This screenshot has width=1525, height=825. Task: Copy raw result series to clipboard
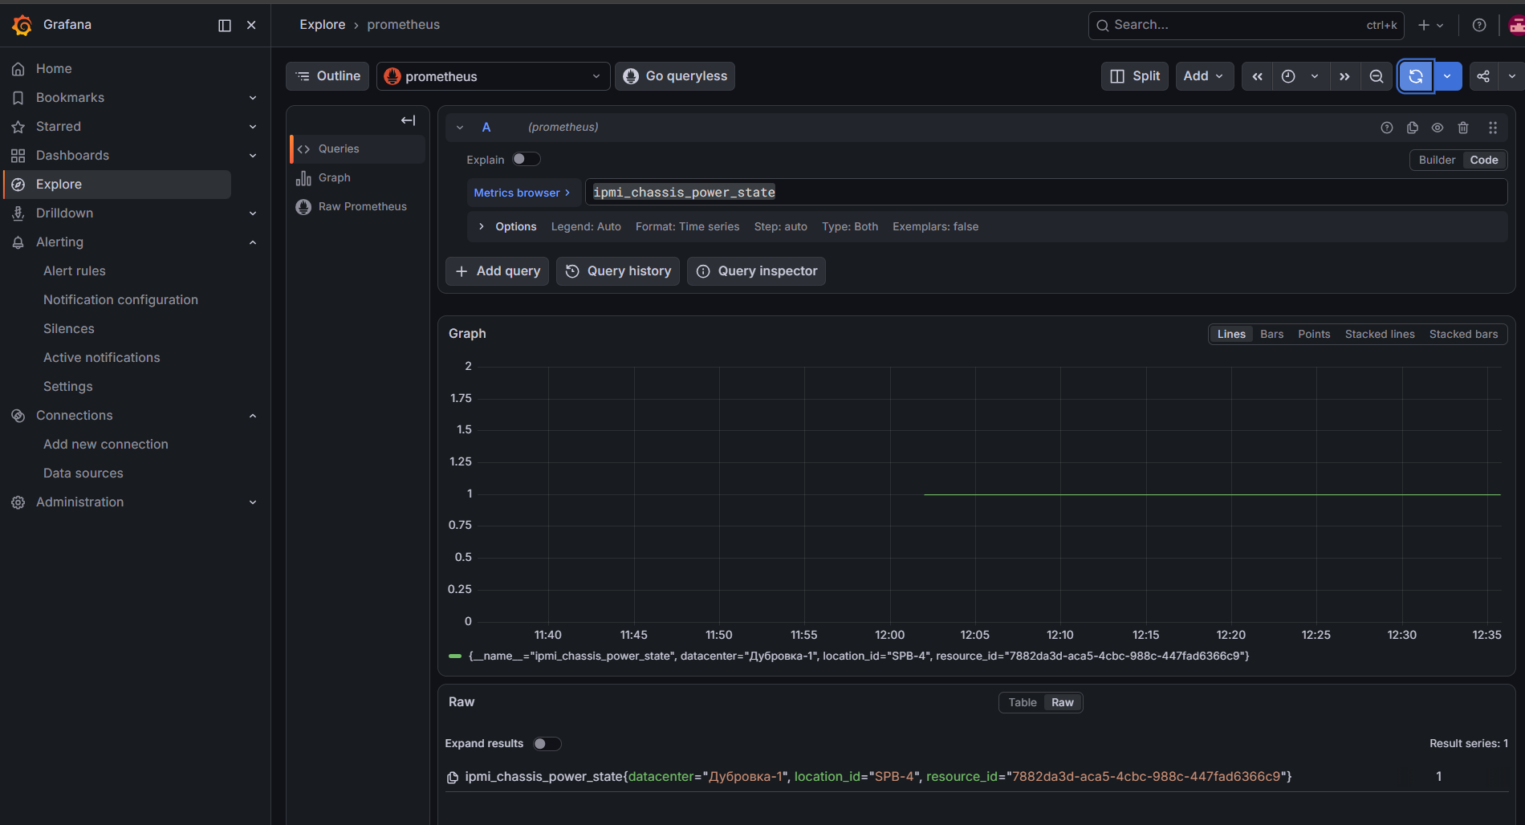(452, 777)
